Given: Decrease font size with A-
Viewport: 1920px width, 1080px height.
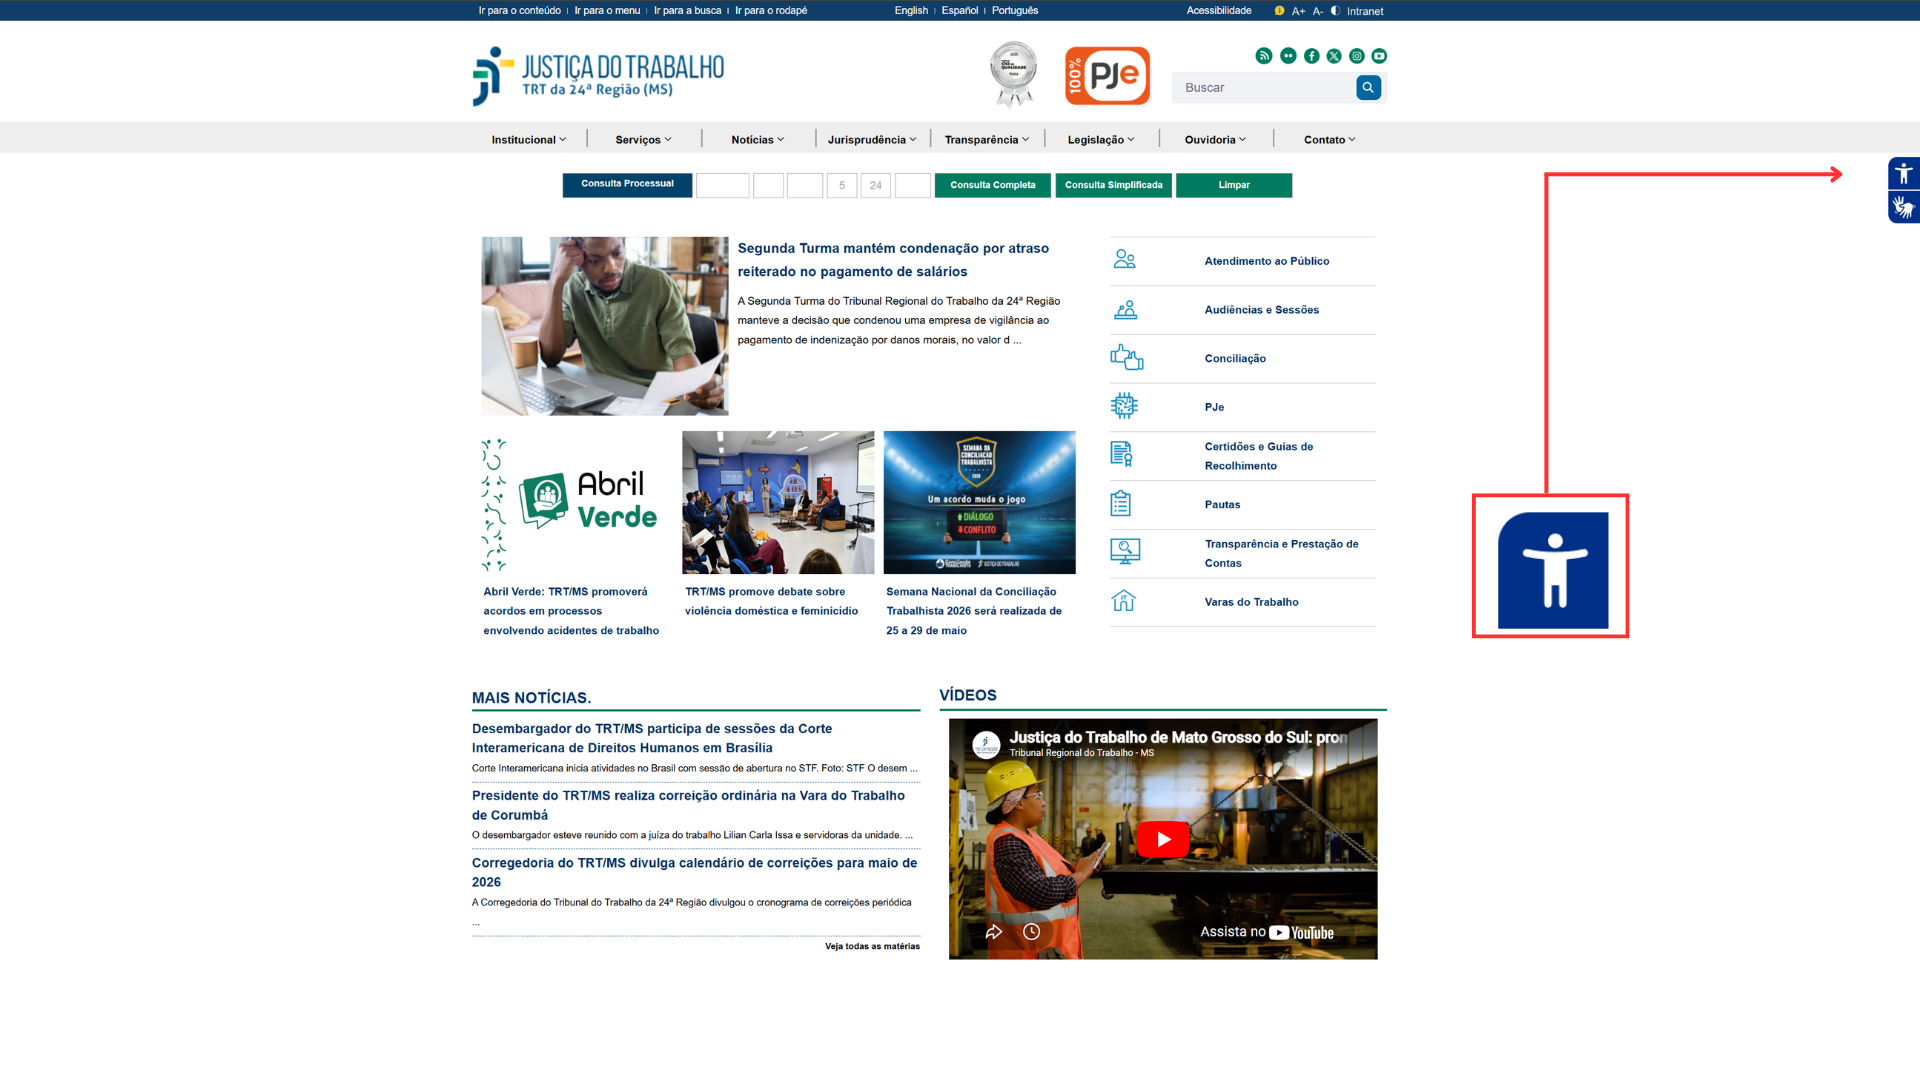Looking at the screenshot, I should click(x=1318, y=11).
